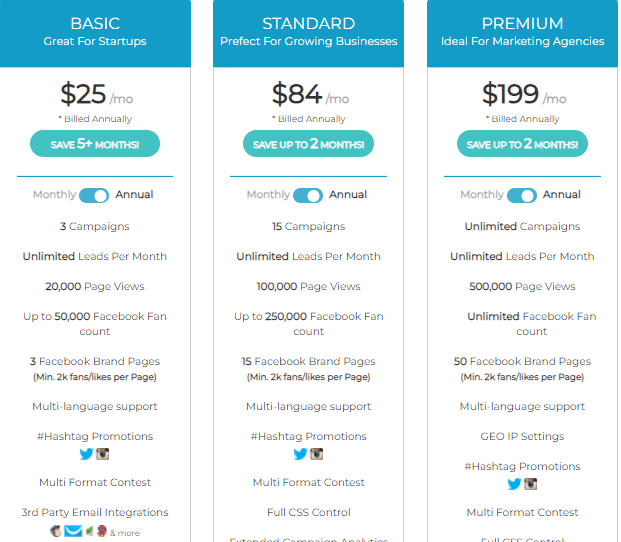Click Save Up To 2 Months in the Premium plan
Viewport: 621px width, 542px height.
coord(522,144)
